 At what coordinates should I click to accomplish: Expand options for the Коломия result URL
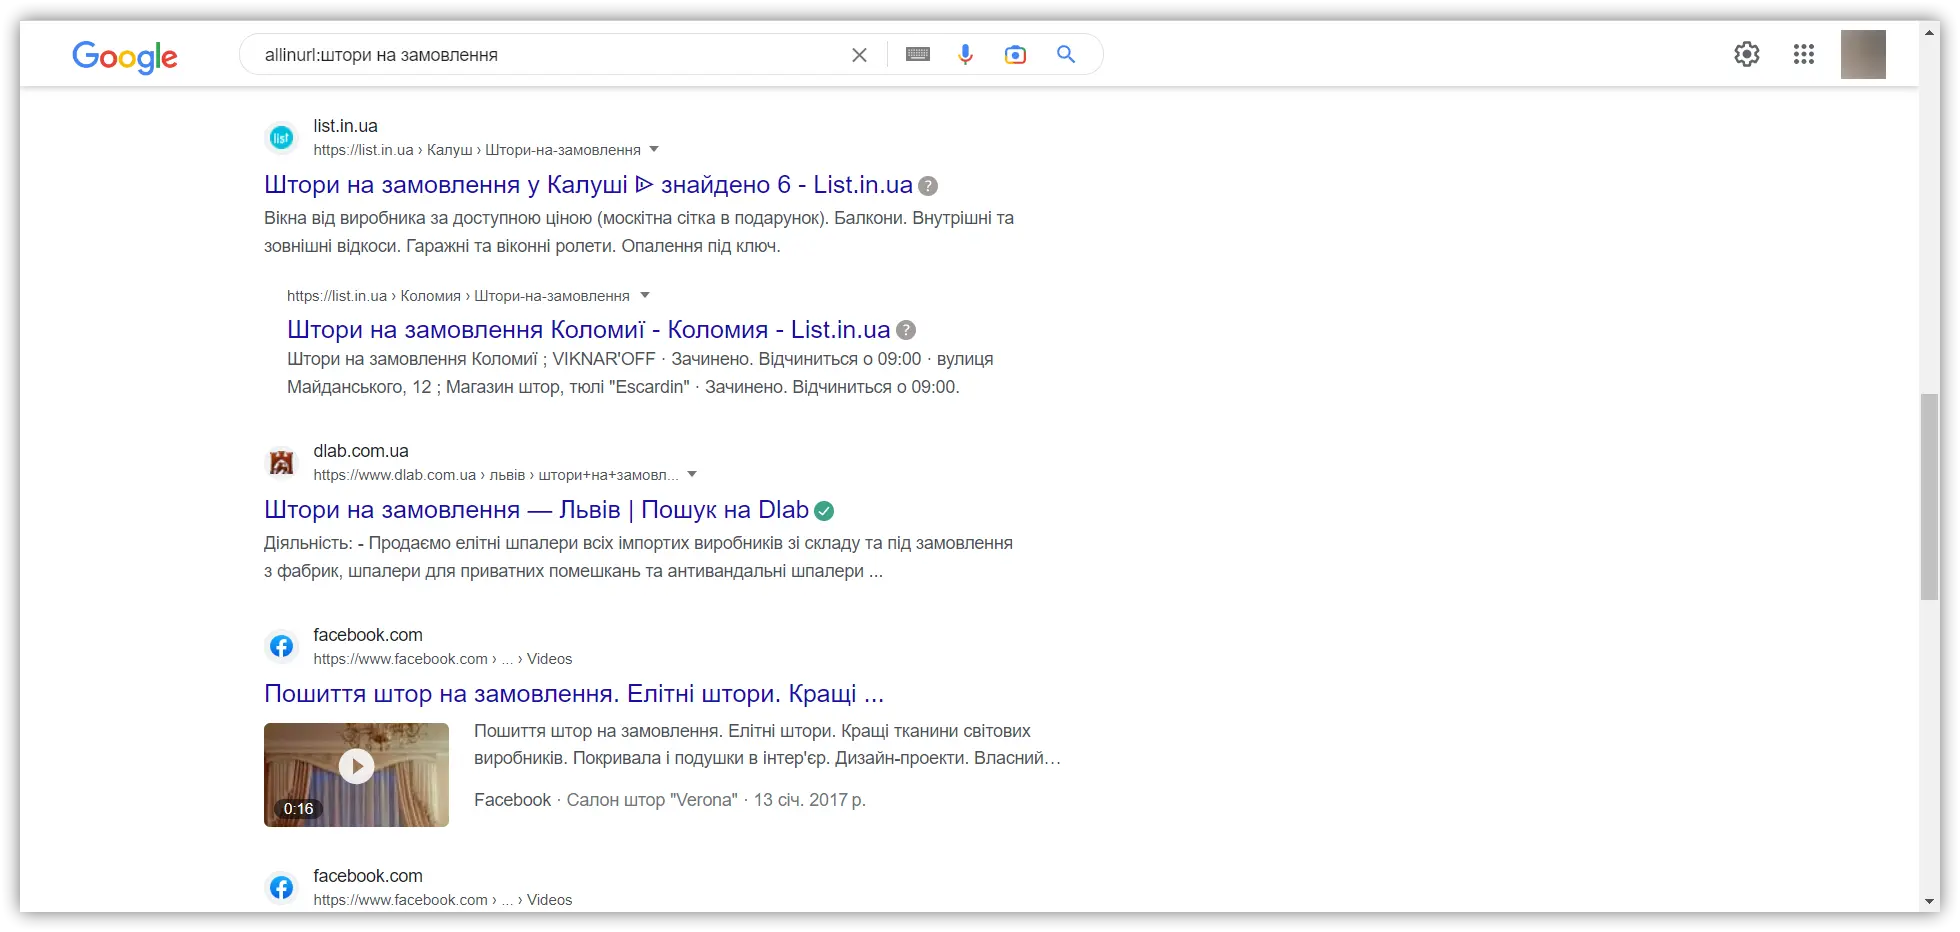click(645, 295)
